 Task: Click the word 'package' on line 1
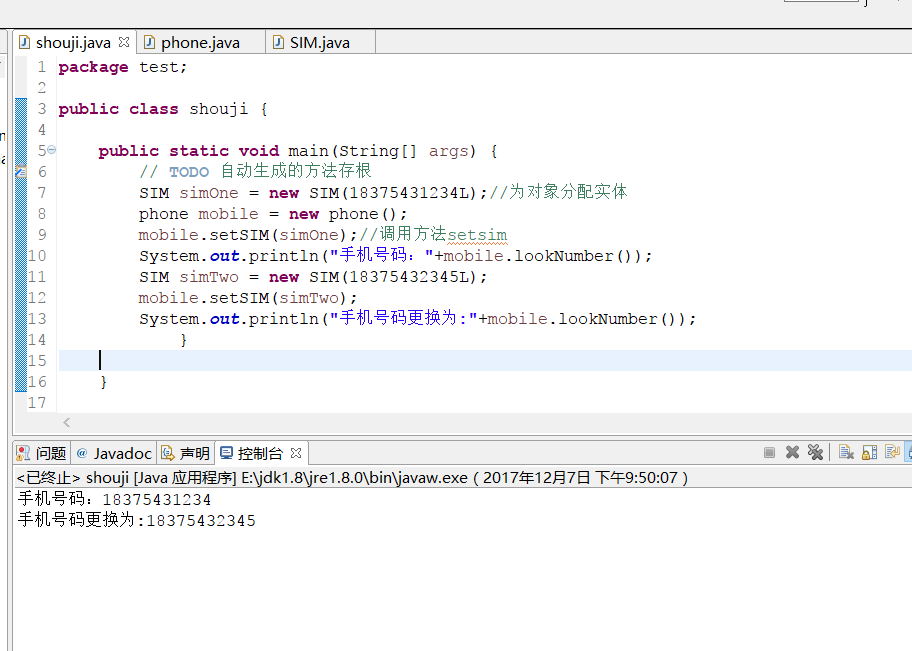point(94,67)
